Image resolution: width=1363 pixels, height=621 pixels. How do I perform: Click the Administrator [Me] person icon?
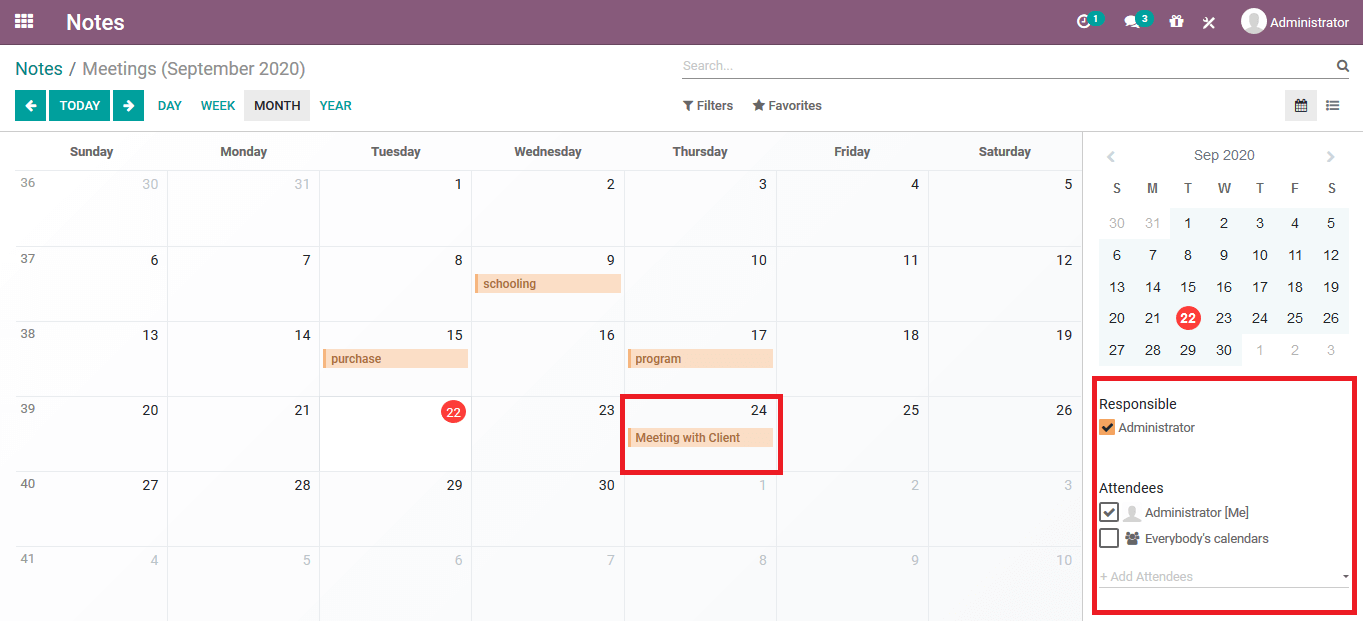[x=1132, y=513]
